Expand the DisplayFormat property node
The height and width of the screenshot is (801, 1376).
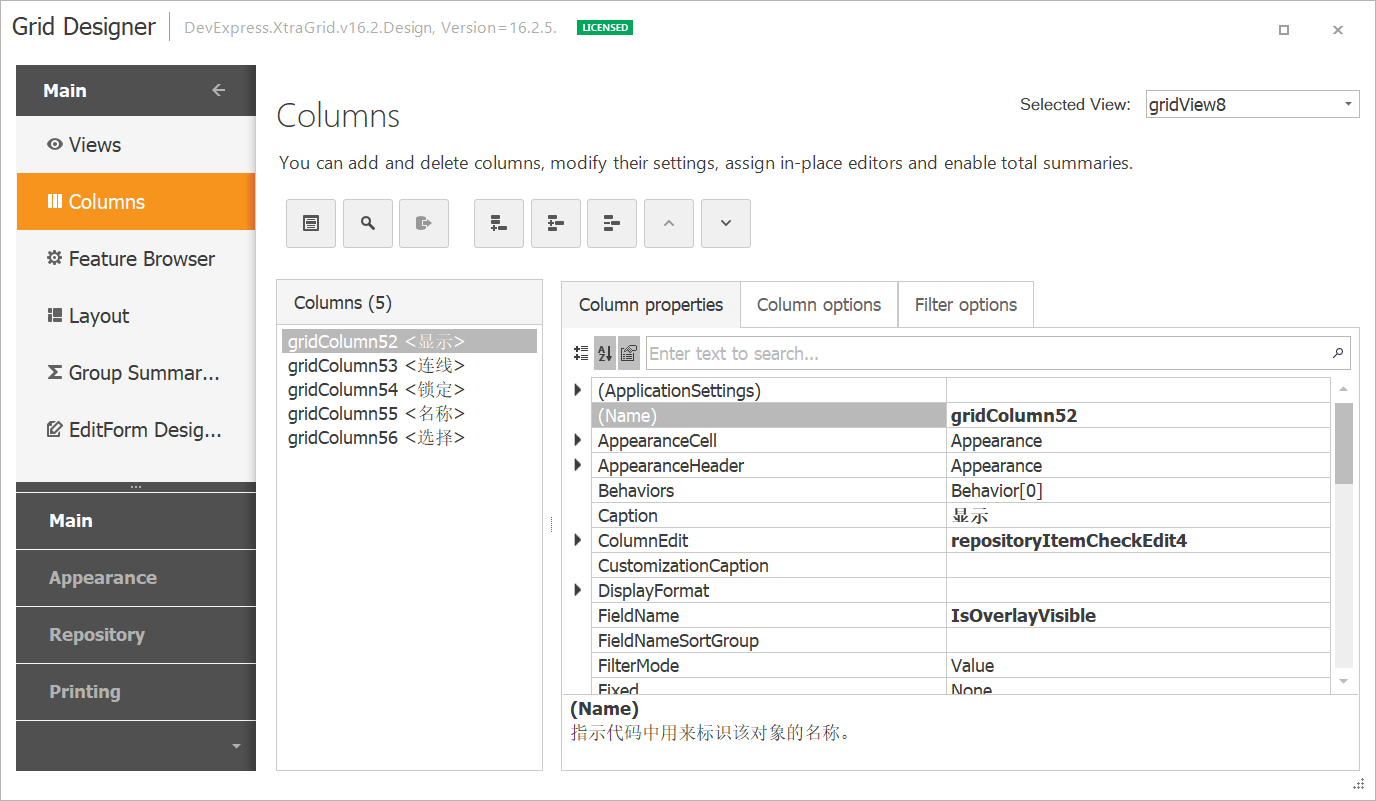point(578,590)
